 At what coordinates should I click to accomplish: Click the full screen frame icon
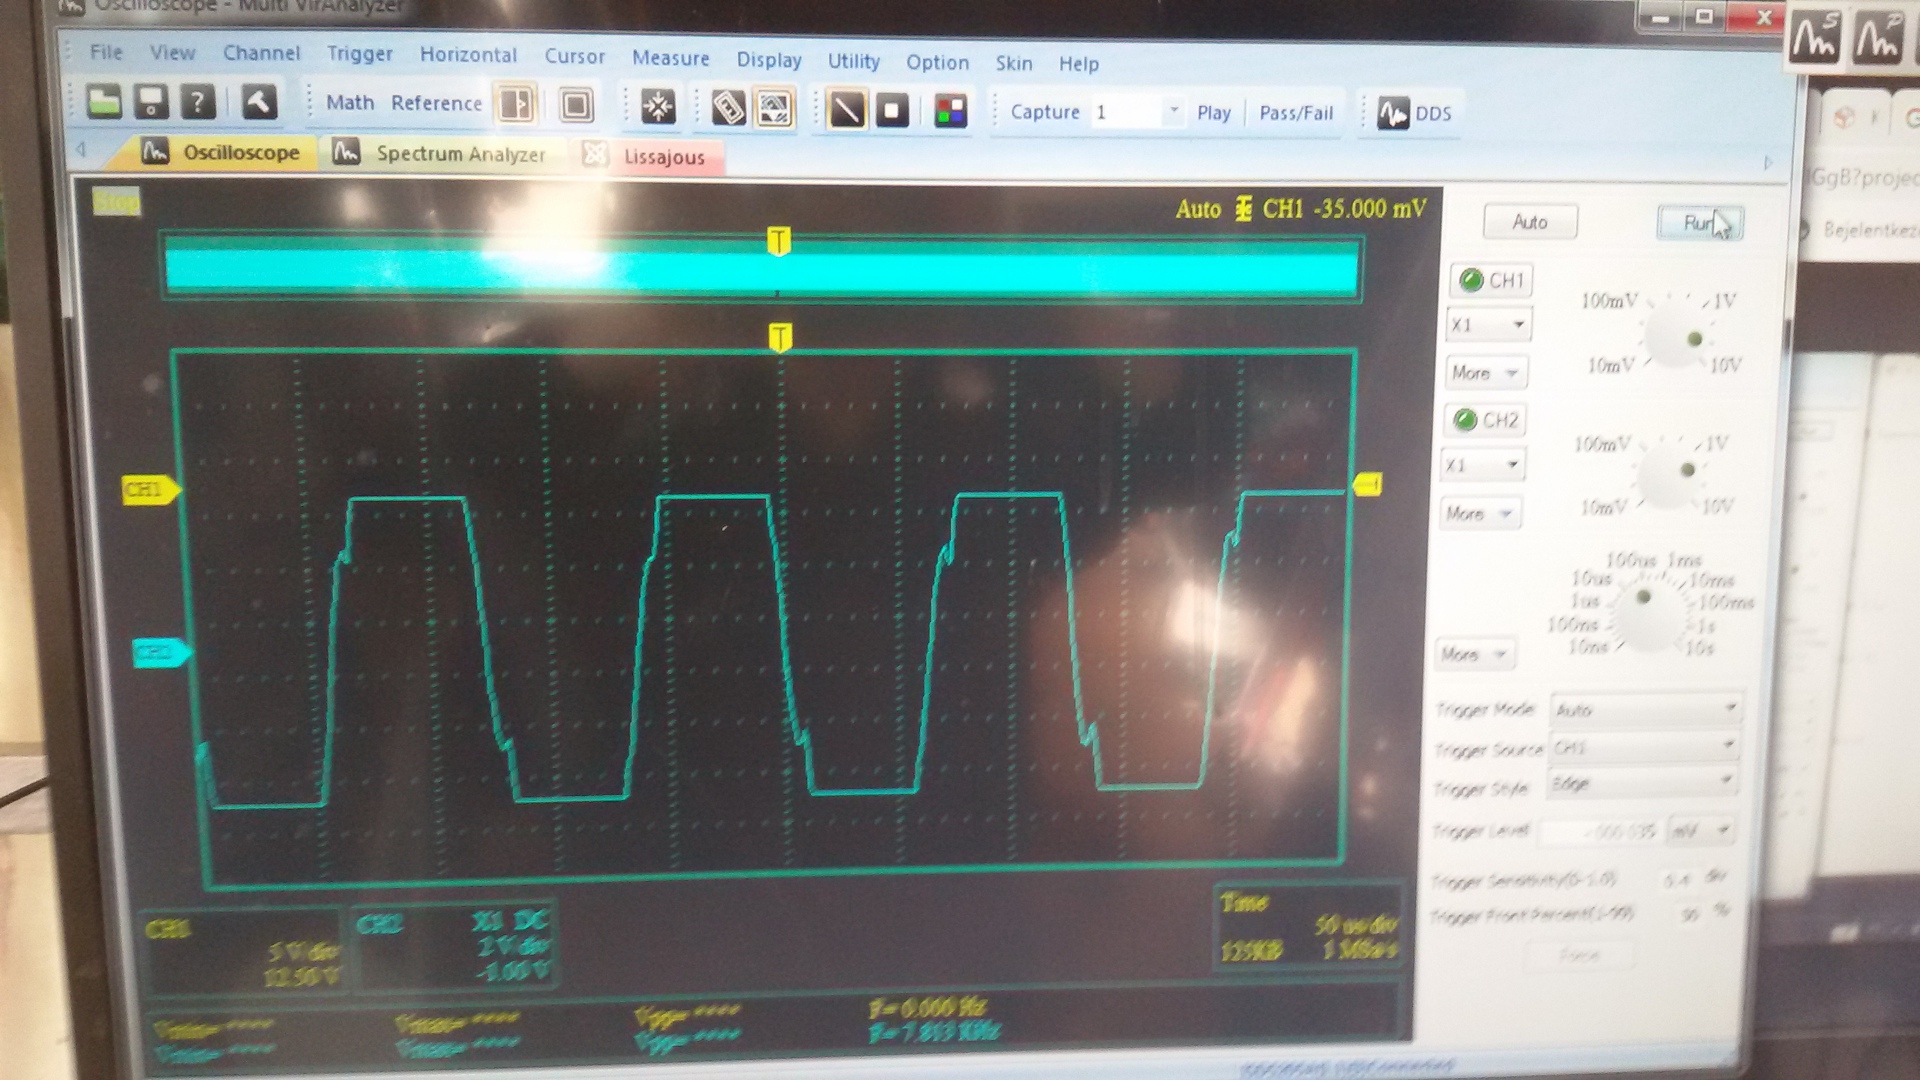pyautogui.click(x=576, y=106)
